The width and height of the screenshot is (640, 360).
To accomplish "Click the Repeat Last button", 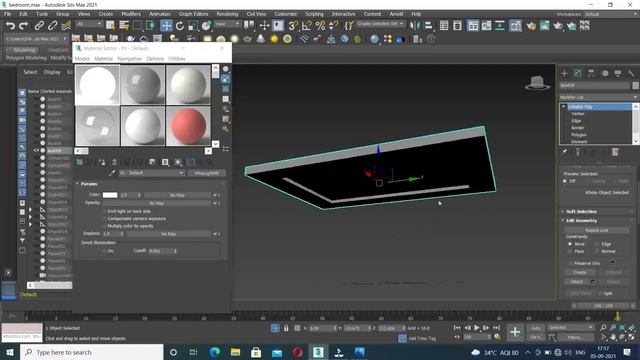I will click(597, 230).
